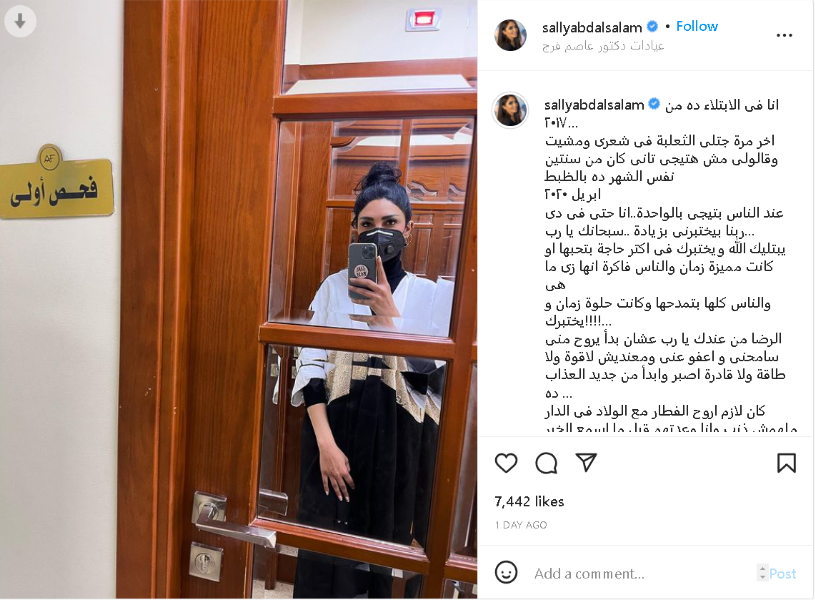Click the mirror selfie photo

tap(239, 299)
